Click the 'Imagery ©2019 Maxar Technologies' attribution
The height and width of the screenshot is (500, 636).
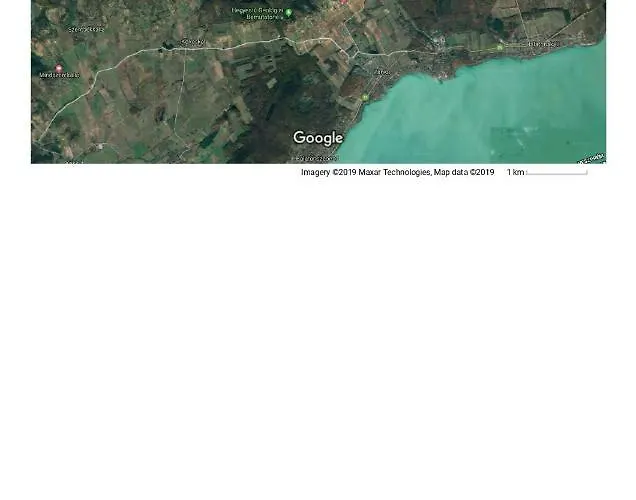click(365, 173)
